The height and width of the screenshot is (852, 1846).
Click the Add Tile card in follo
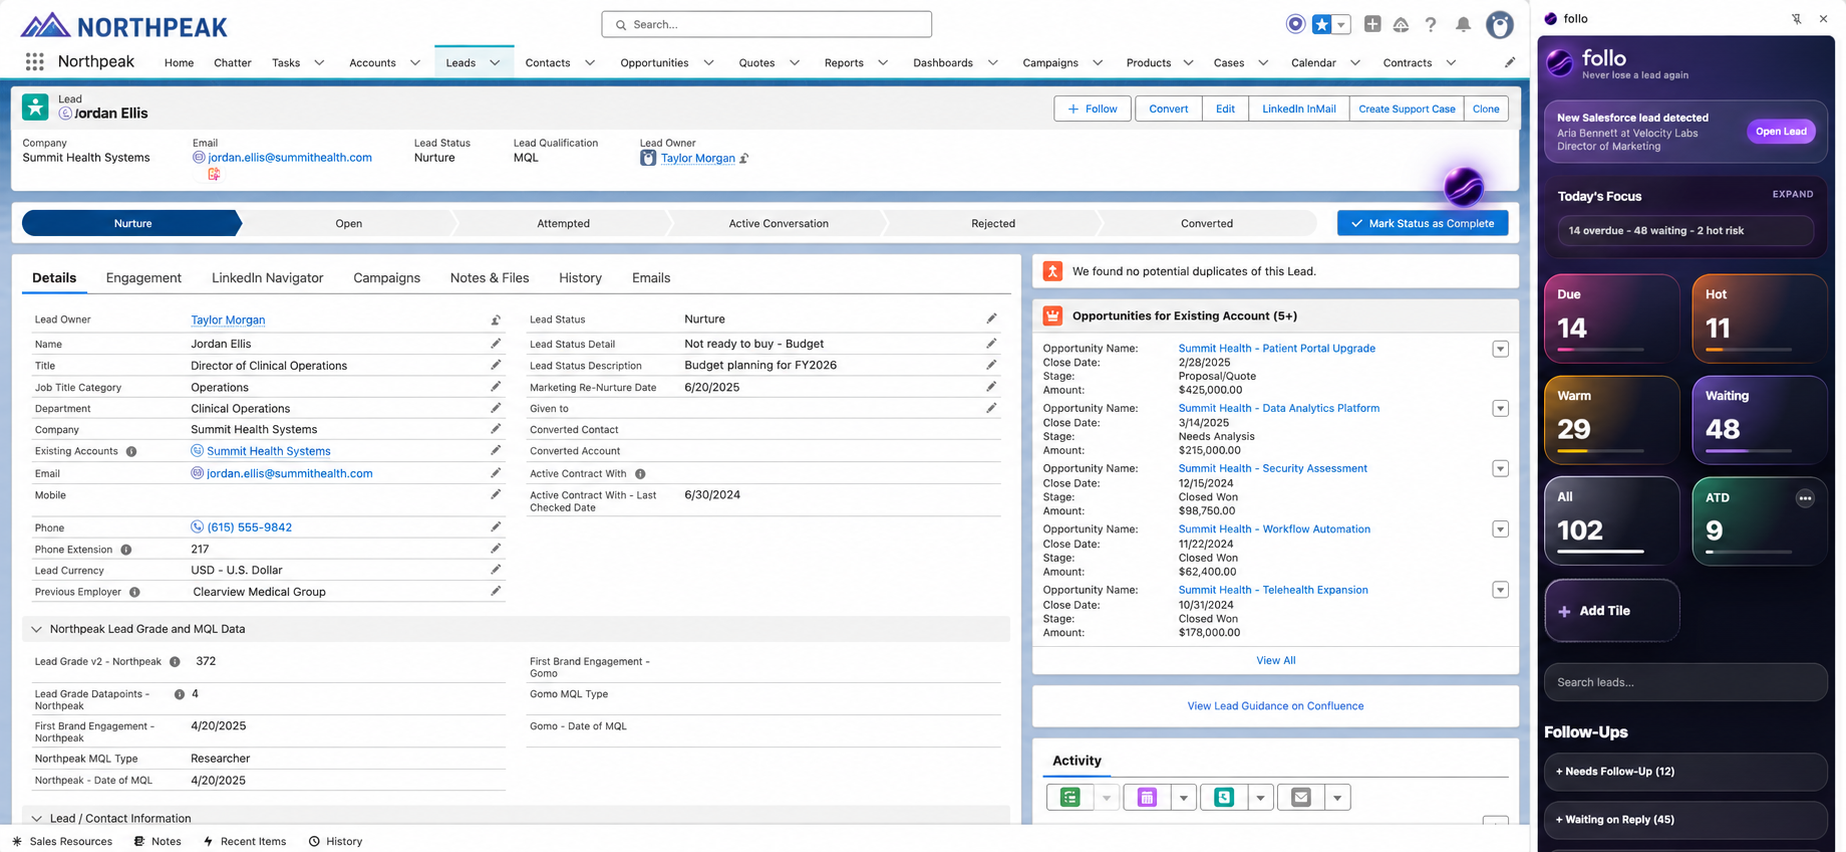(1611, 610)
